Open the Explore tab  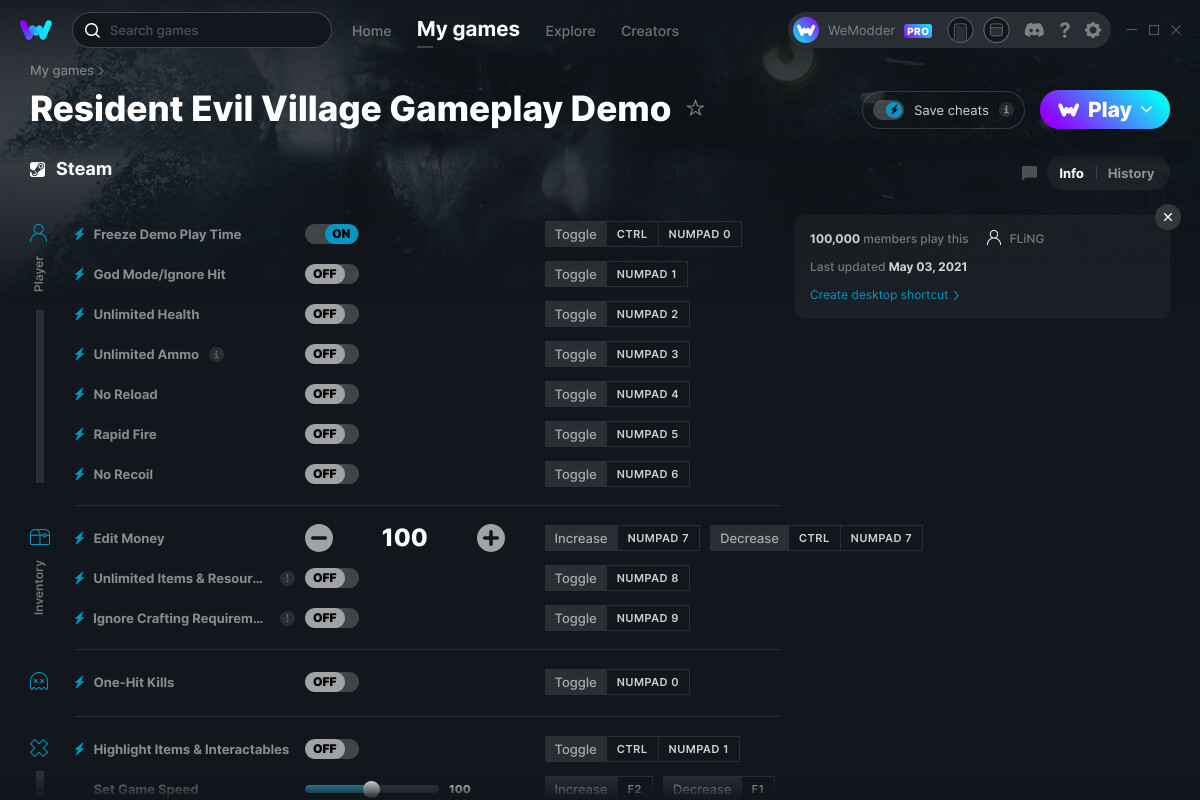[x=570, y=31]
